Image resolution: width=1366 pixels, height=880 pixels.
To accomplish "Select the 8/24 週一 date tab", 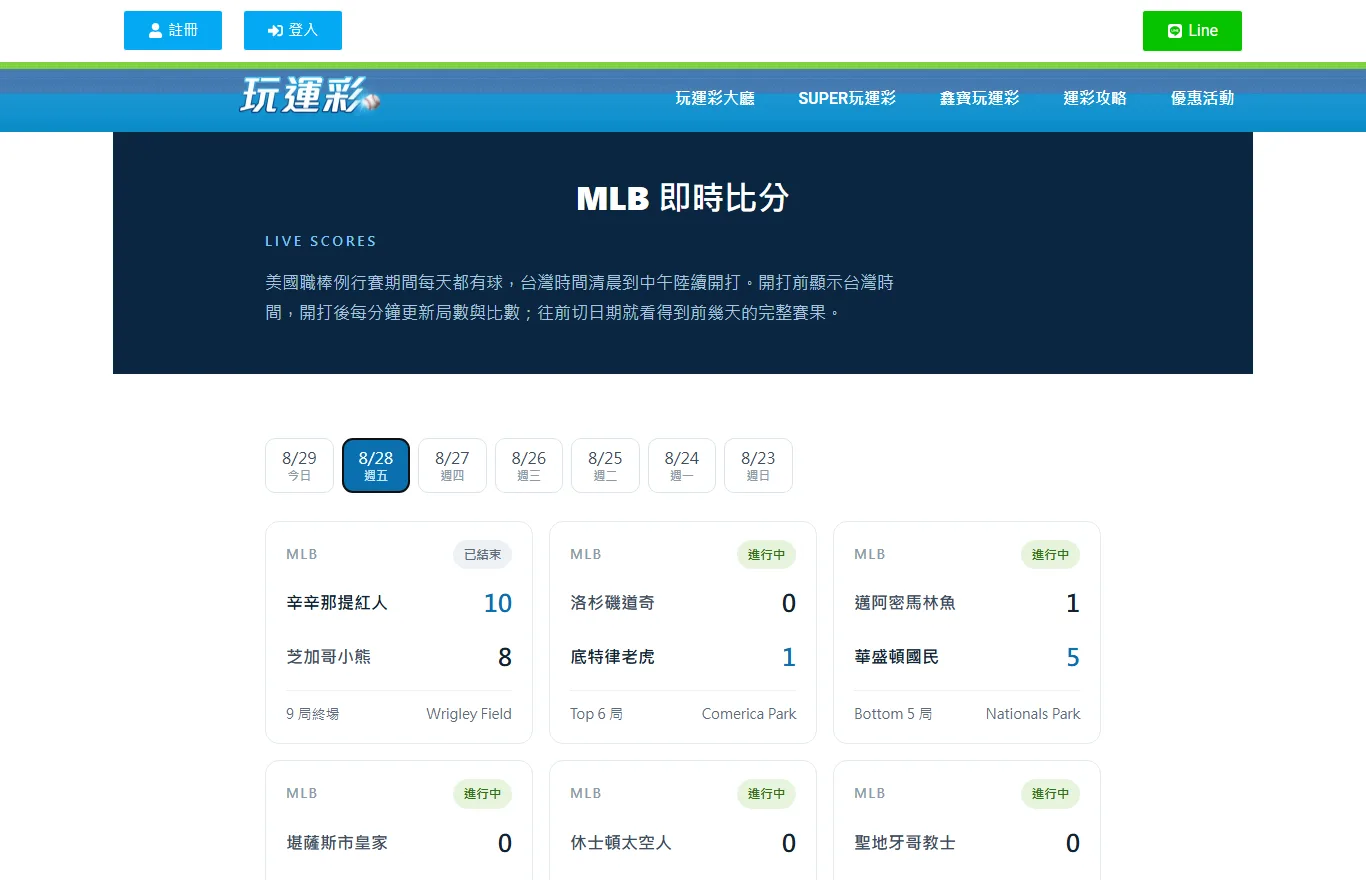I will point(682,466).
